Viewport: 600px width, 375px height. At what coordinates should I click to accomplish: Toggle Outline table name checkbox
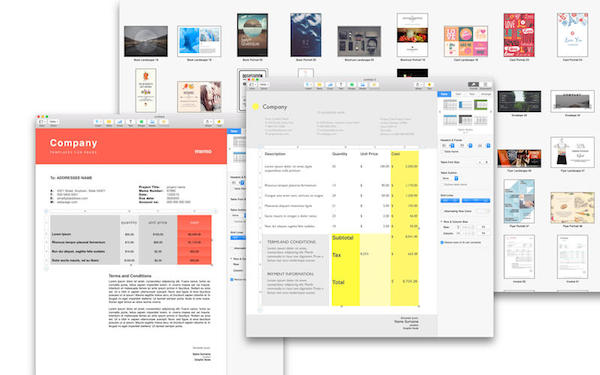[442, 184]
